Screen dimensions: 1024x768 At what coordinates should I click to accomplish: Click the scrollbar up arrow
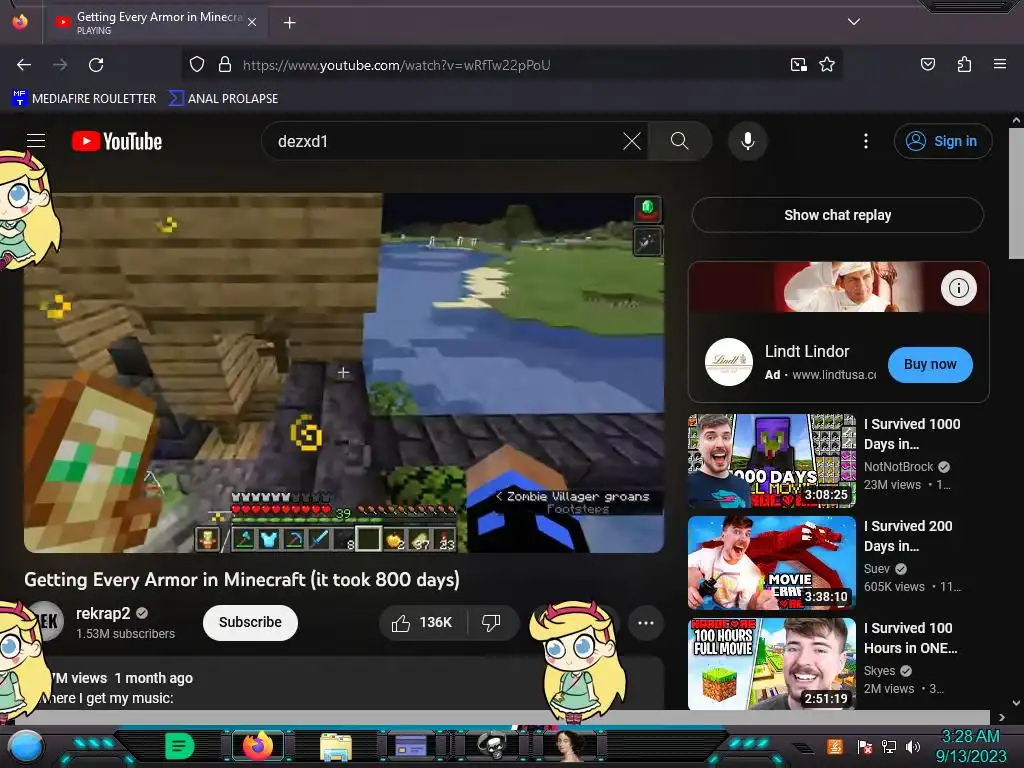click(x=1016, y=121)
